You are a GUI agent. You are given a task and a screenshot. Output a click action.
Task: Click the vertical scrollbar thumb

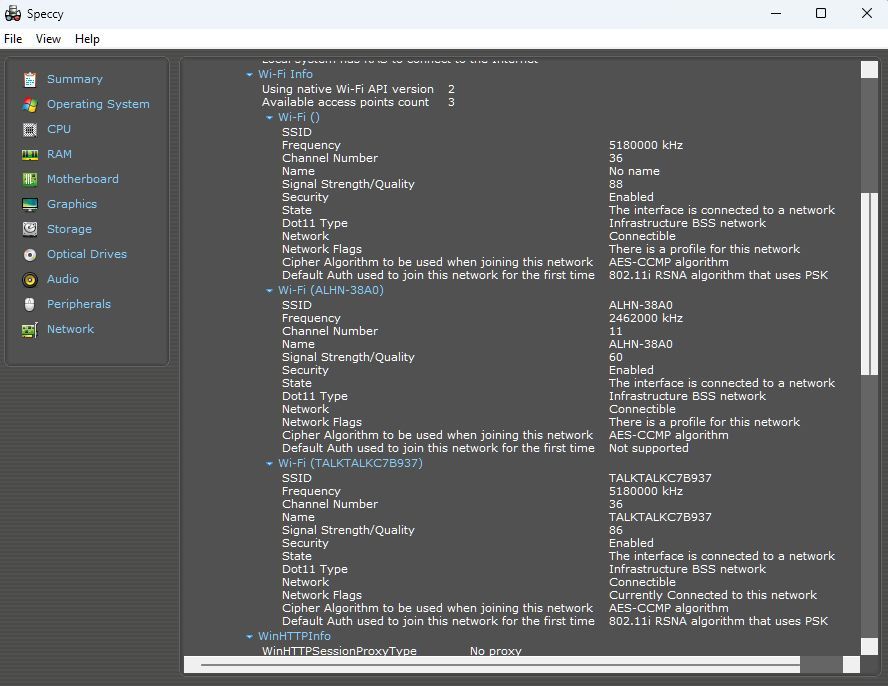[x=869, y=284]
